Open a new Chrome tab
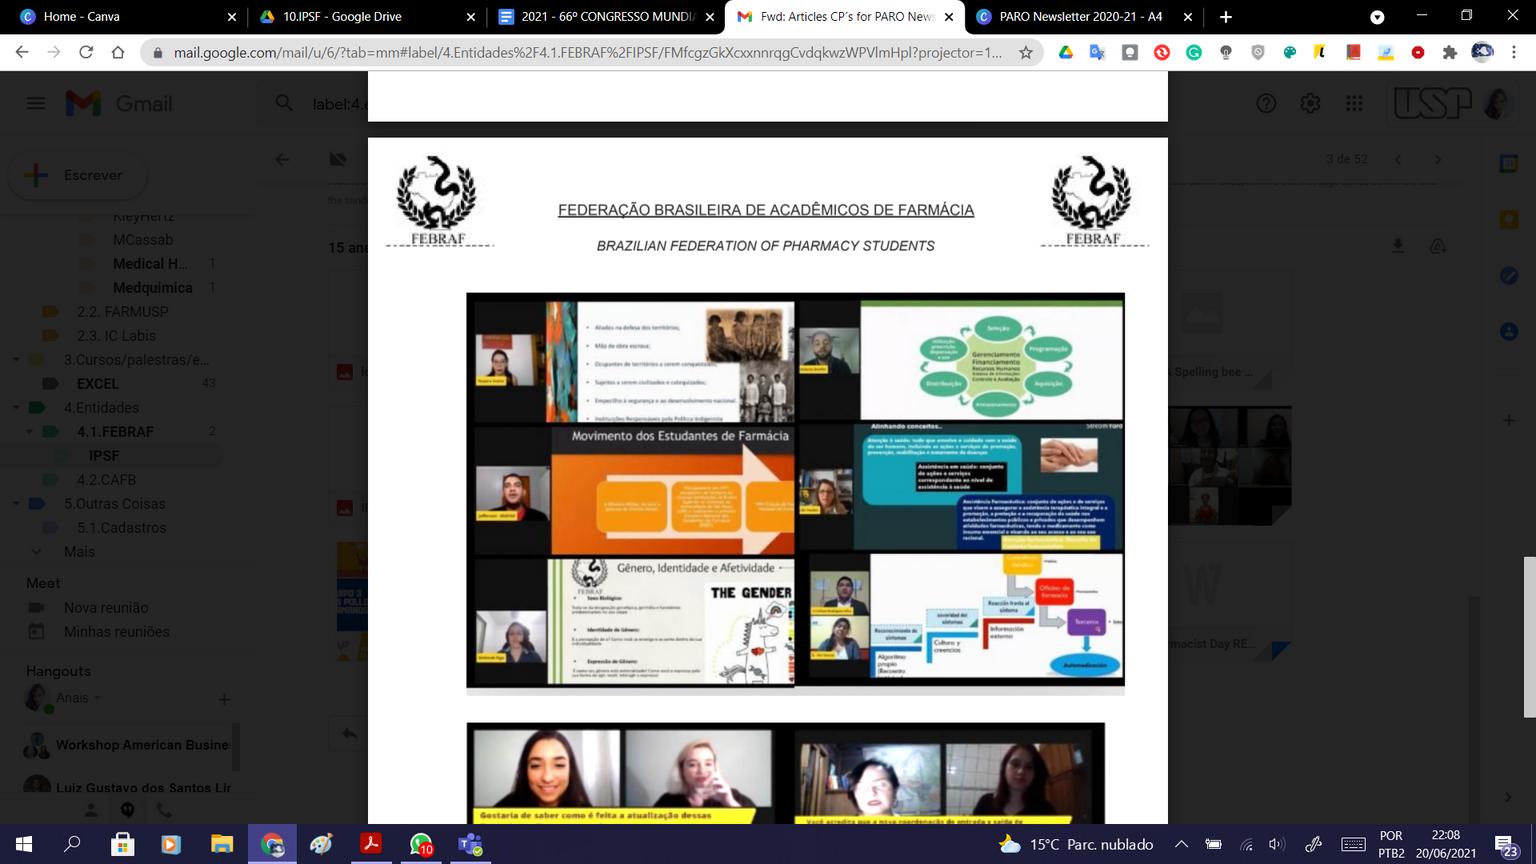 tap(1226, 17)
